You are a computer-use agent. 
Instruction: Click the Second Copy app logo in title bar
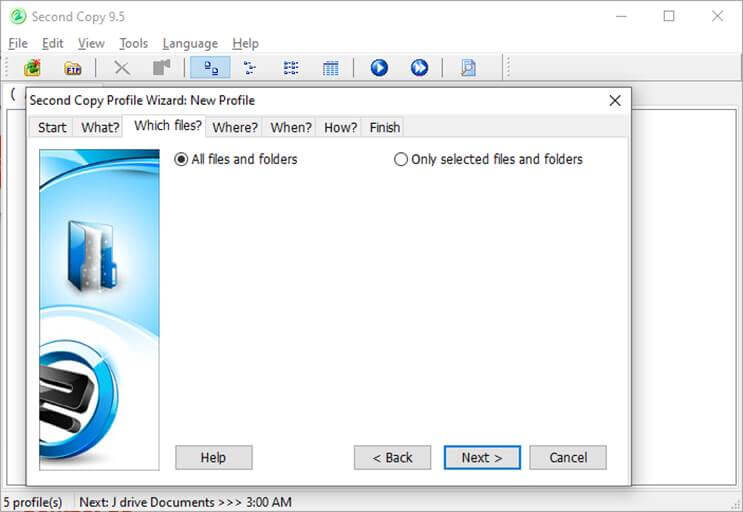[18, 17]
